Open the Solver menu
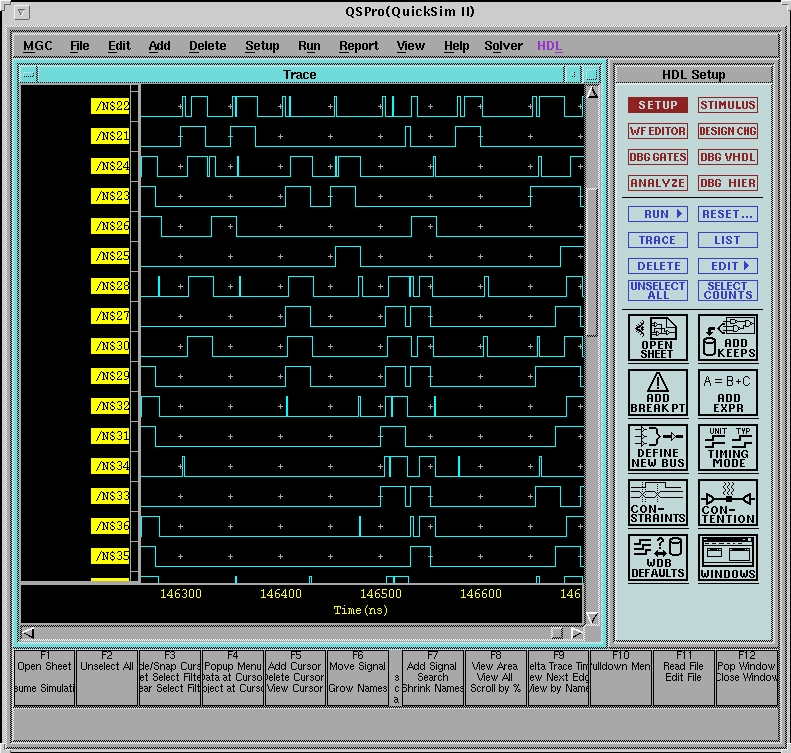This screenshot has width=791, height=753. pos(503,46)
